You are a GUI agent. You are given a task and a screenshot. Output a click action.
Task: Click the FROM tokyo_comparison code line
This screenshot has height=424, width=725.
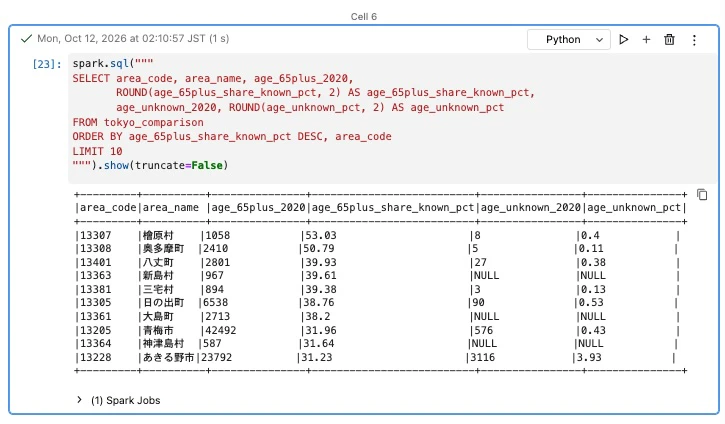[138, 122]
